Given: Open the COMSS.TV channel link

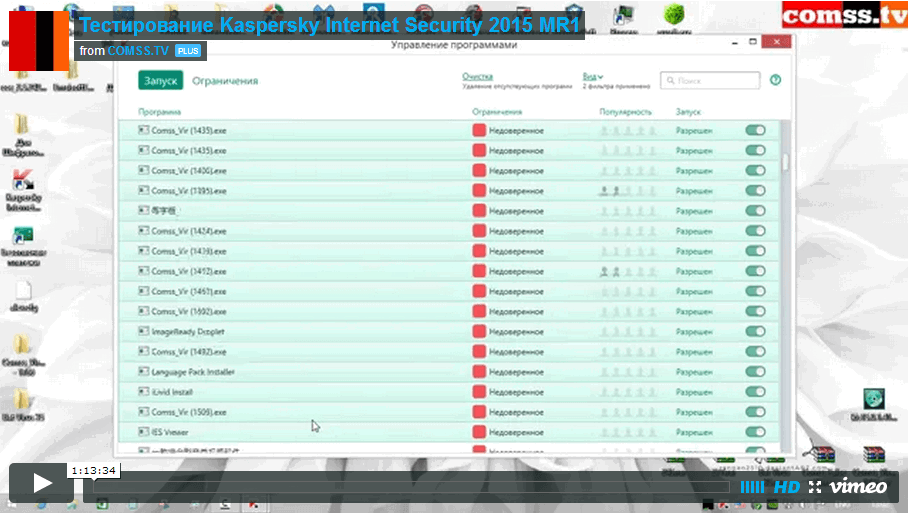Looking at the screenshot, I should coord(138,51).
